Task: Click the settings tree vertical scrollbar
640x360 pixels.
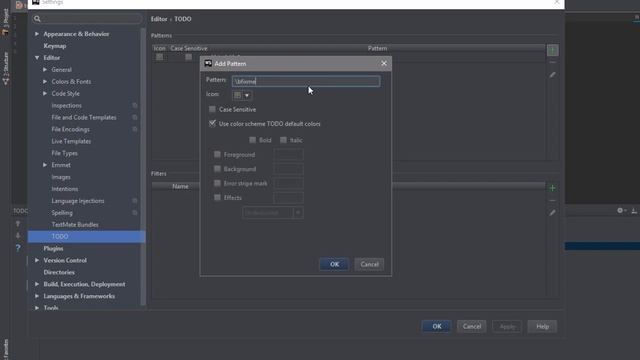Action: coord(143,167)
